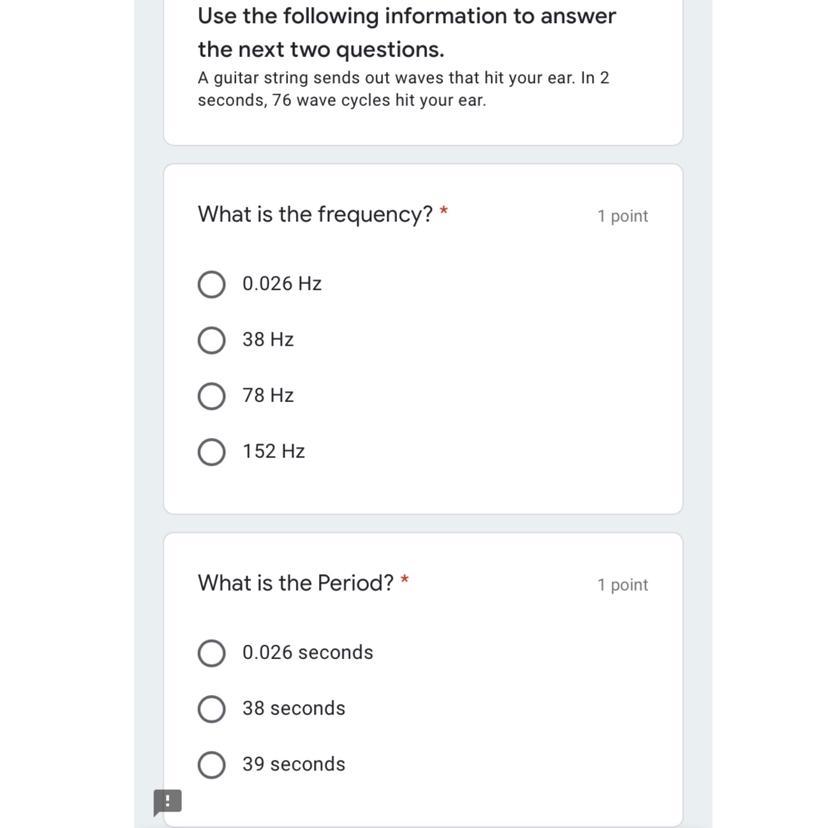828x828 pixels.
Task: Click the report problem exclamation icon
Action: pos(167,801)
